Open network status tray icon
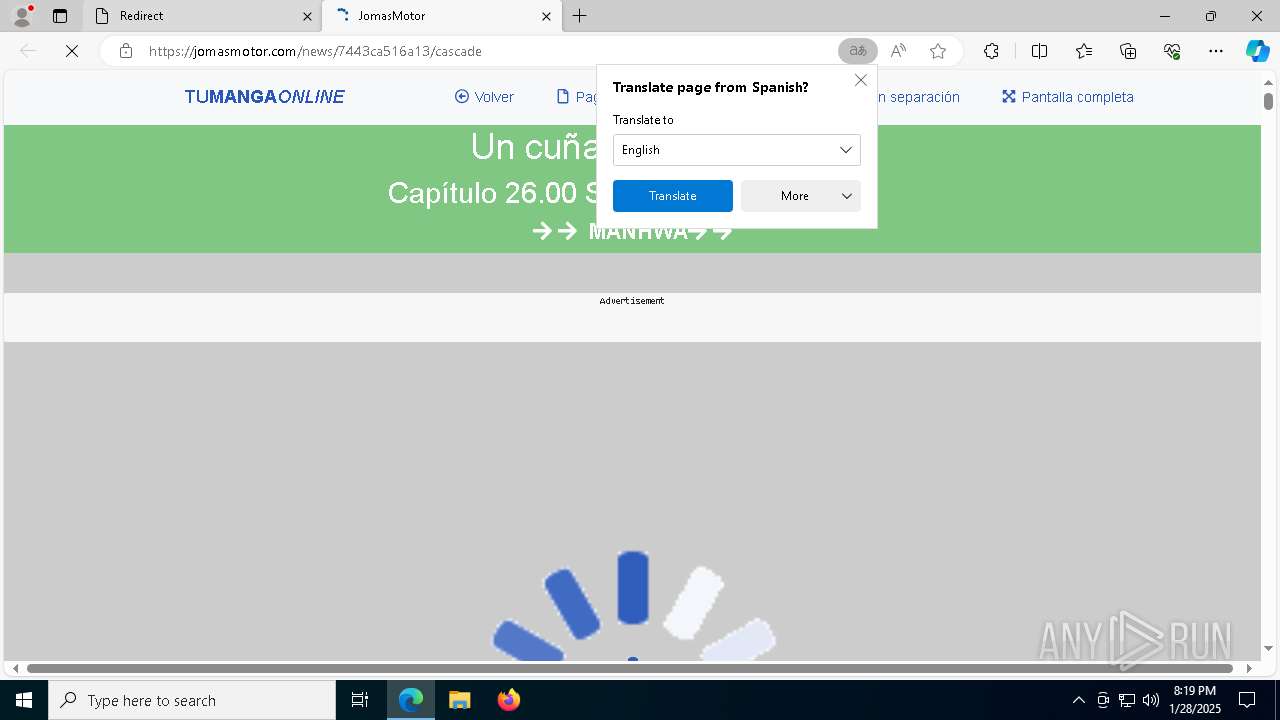 (1127, 700)
